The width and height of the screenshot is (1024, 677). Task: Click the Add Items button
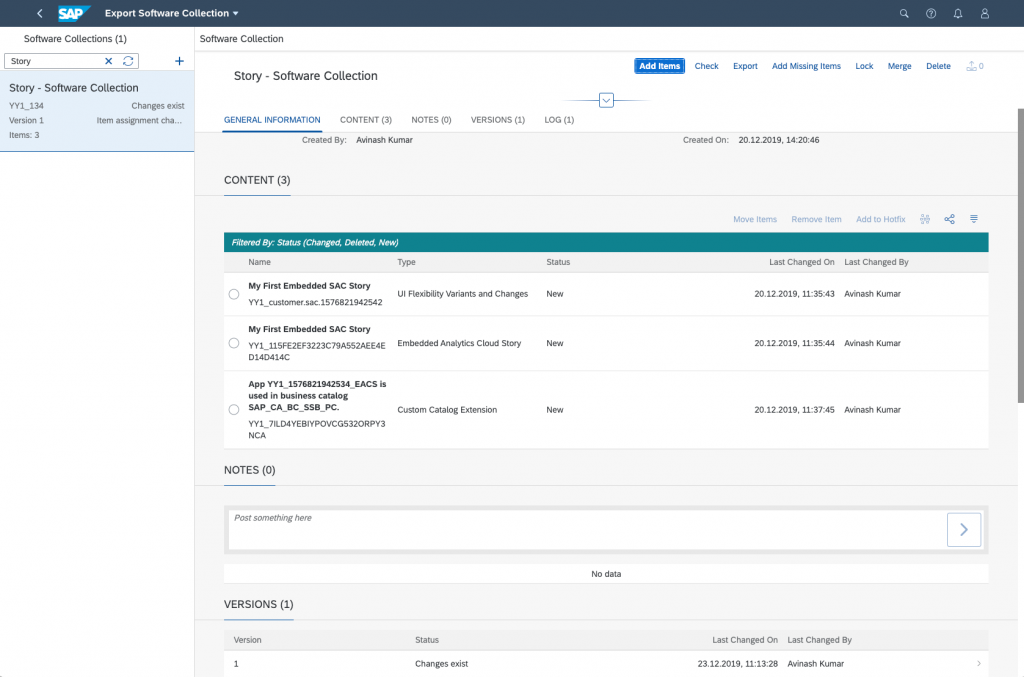[x=659, y=66]
